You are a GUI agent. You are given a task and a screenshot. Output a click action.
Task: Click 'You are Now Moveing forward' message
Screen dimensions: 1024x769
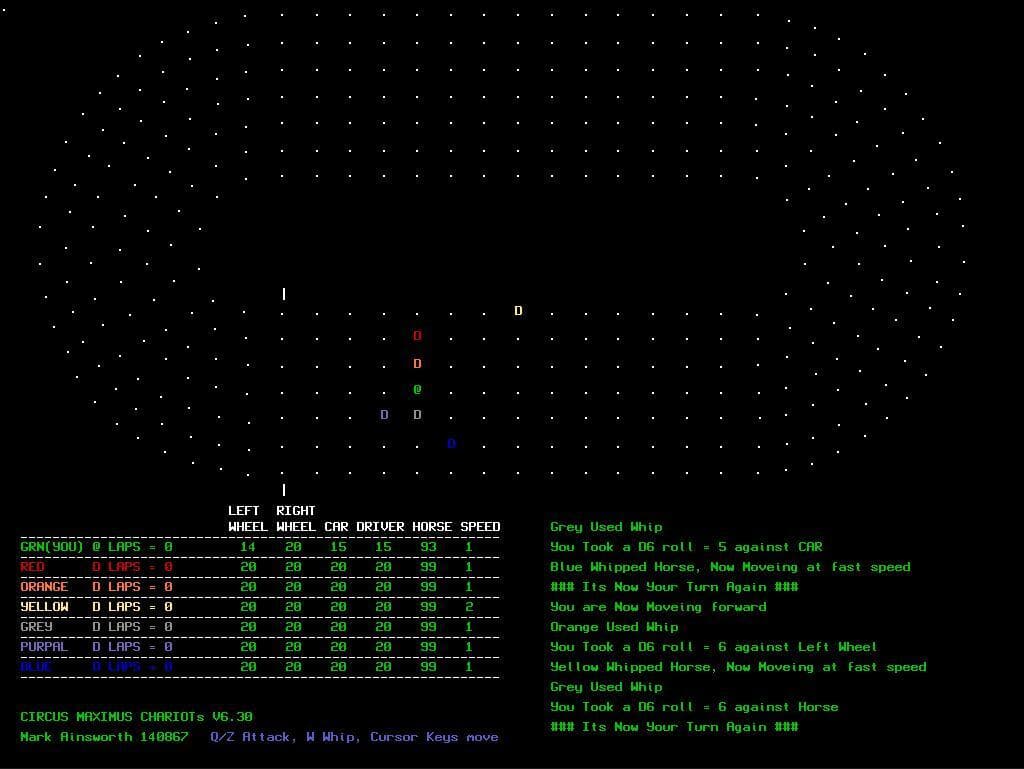pyautogui.click(x=658, y=607)
